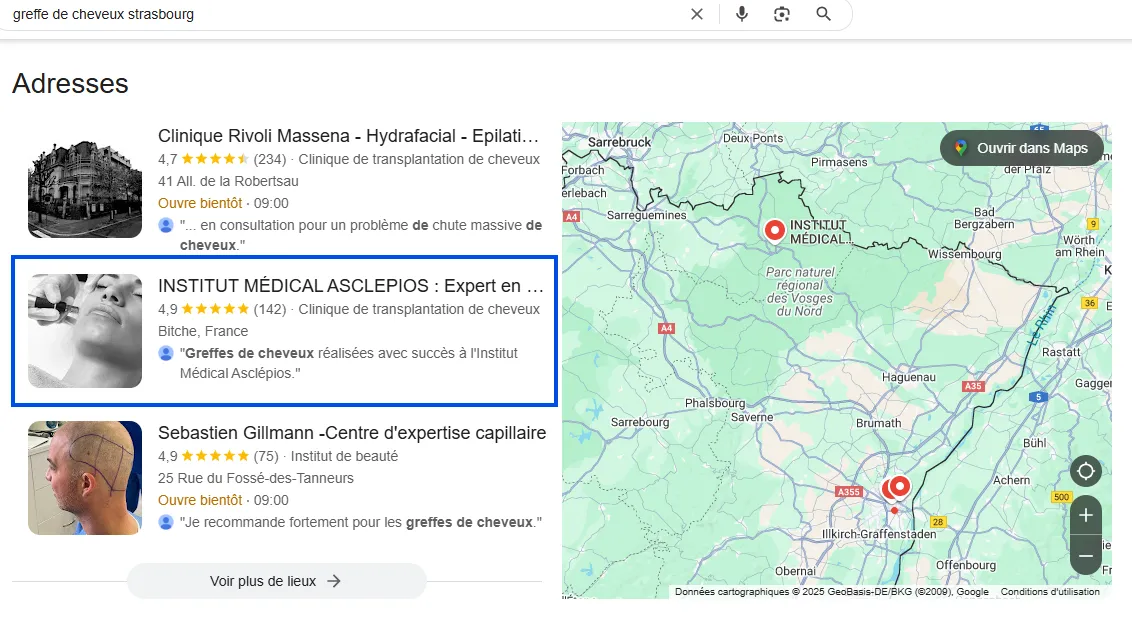Click 'Parc naturel régional des Vosges du Nord' label
1132x627 pixels.
point(800,292)
